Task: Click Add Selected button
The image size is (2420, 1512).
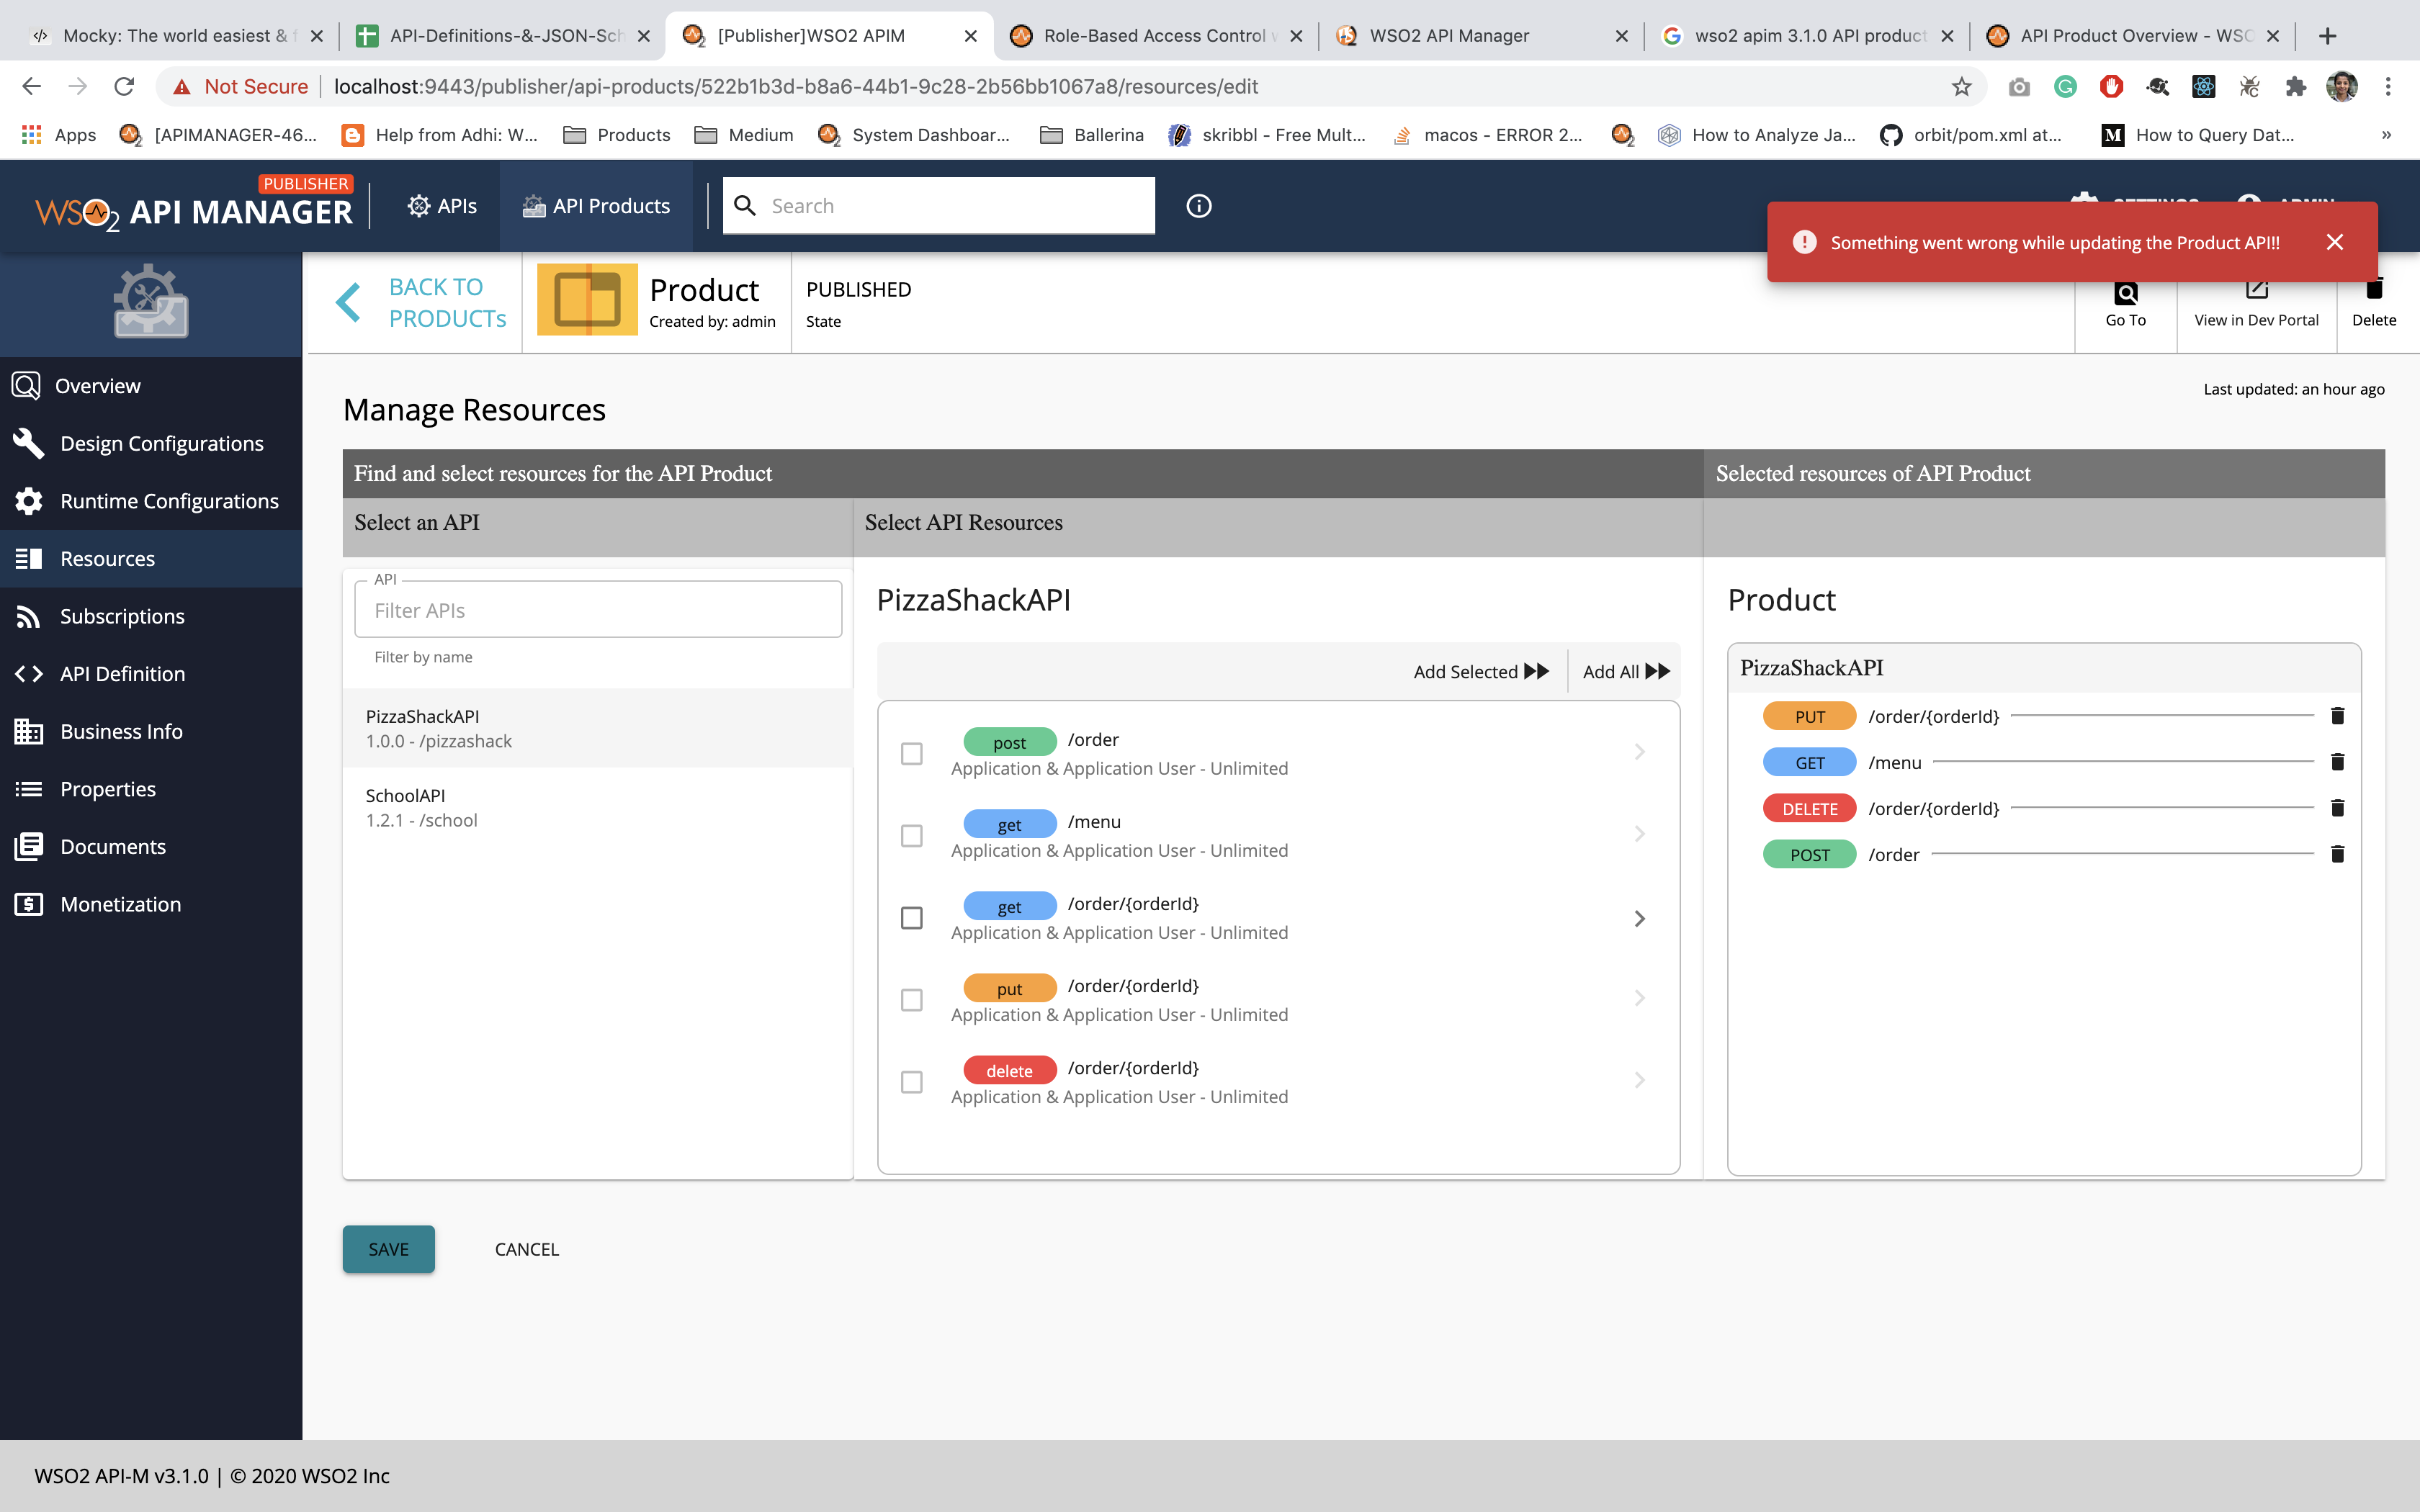Action: [1481, 672]
